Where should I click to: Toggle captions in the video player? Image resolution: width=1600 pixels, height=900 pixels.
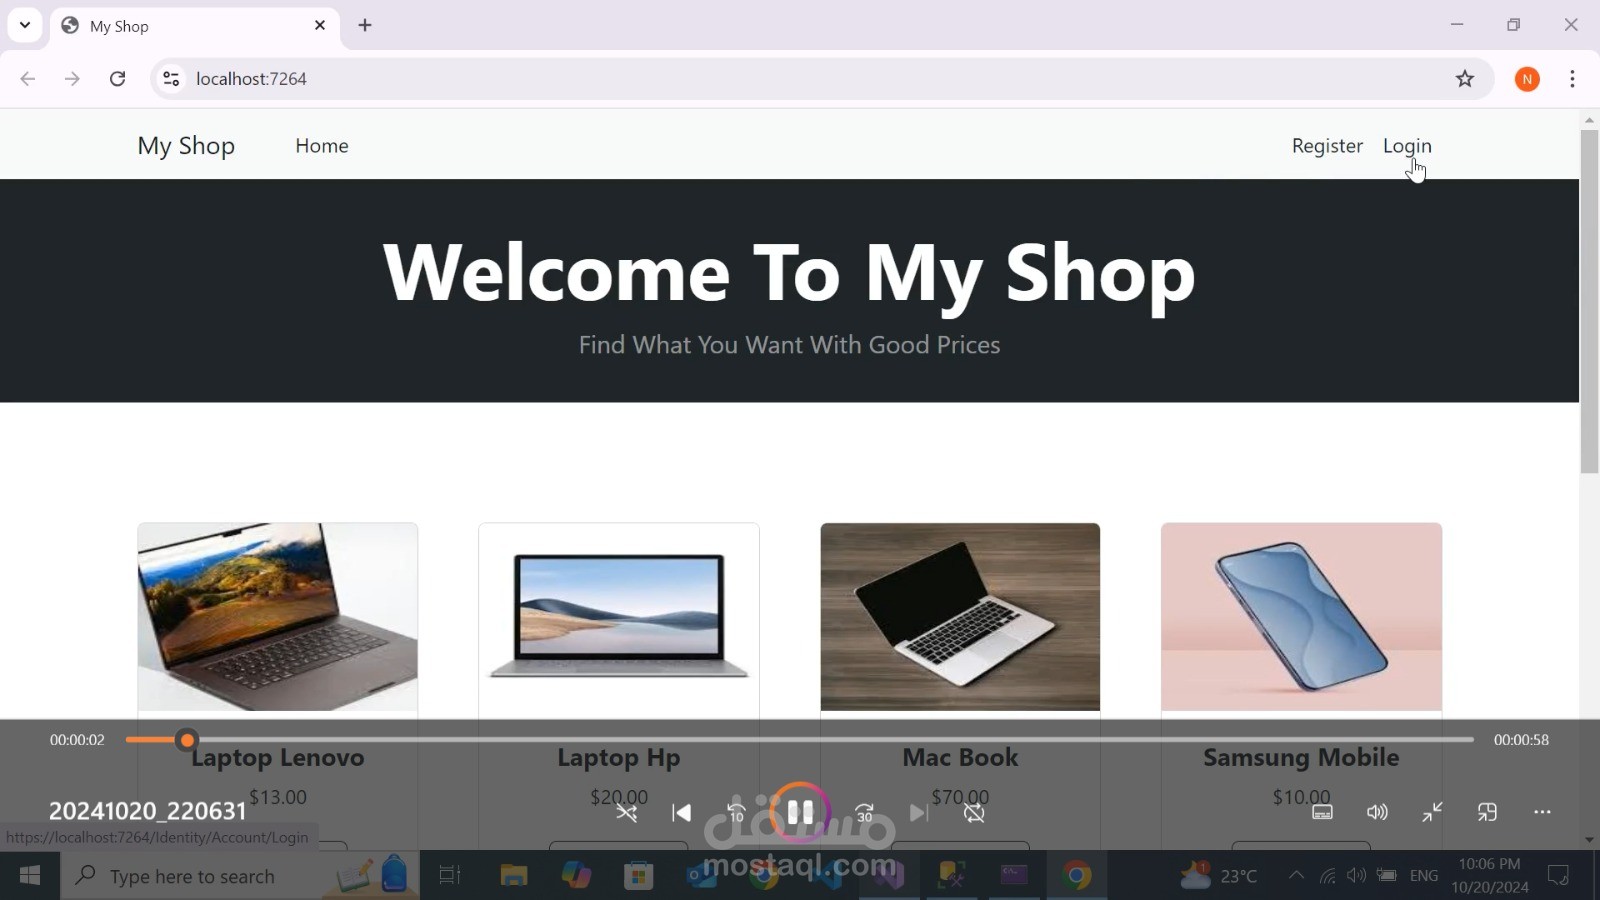click(1322, 812)
